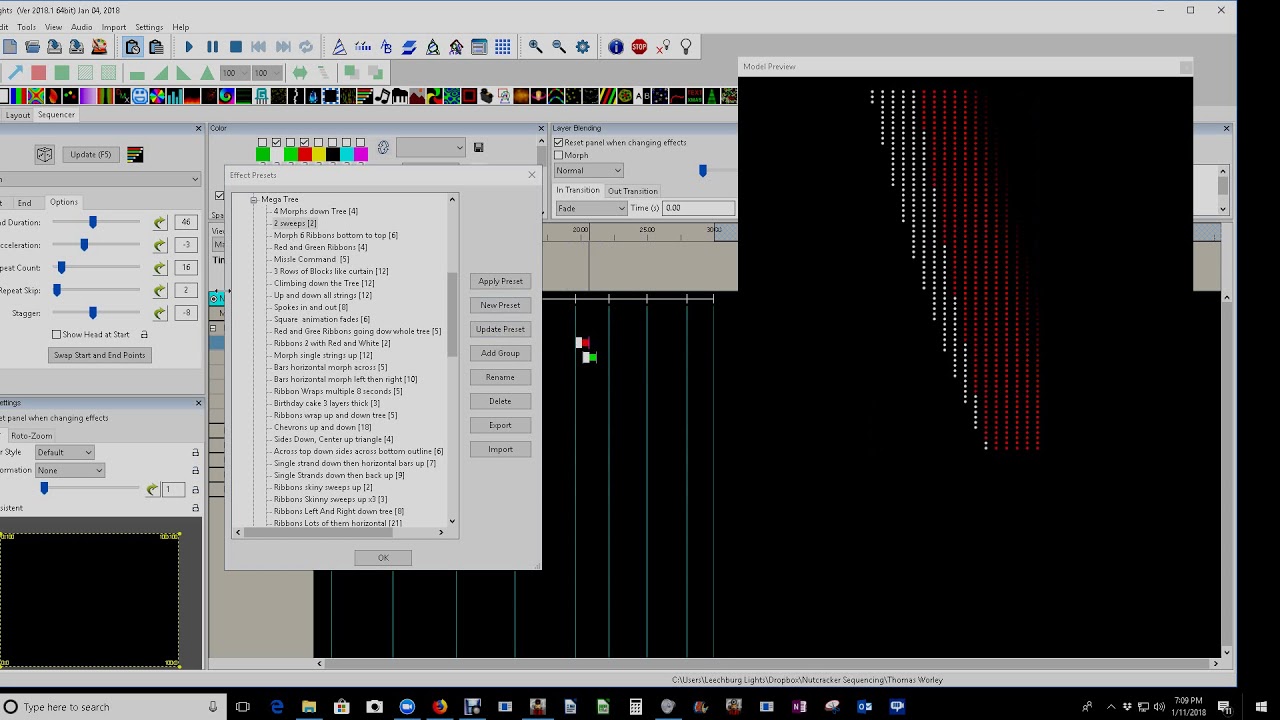1280x720 pixels.
Task: Click the Play sequence toolbar icon
Action: point(189,47)
